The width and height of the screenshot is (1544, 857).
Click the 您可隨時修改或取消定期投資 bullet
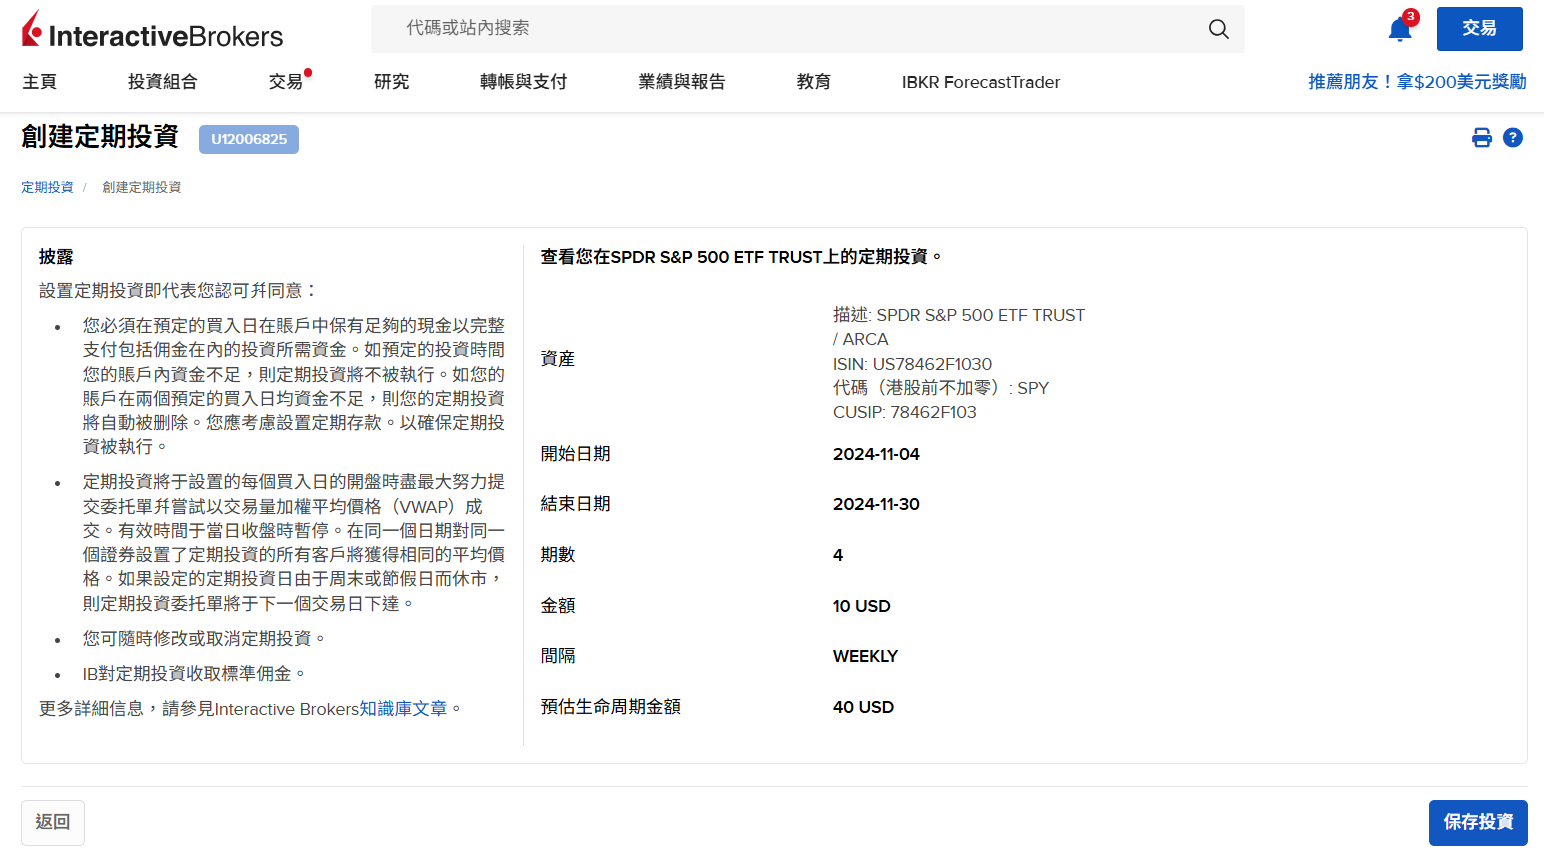[204, 639]
